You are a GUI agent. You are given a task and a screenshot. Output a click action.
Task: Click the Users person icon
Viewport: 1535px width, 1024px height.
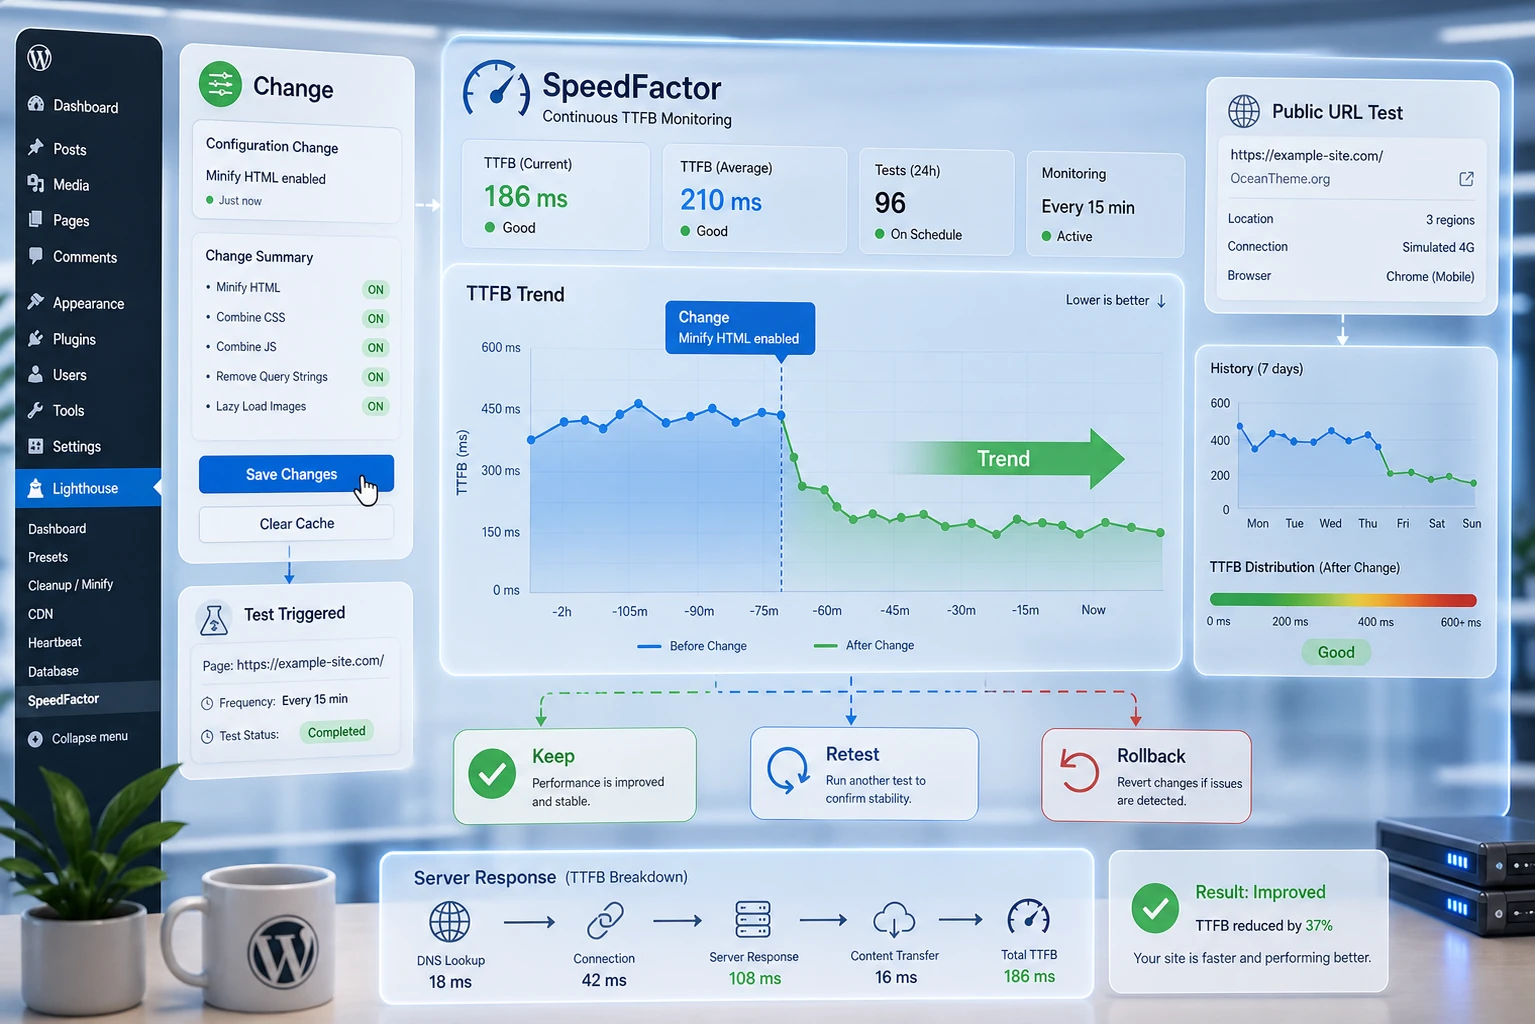pyautogui.click(x=36, y=374)
